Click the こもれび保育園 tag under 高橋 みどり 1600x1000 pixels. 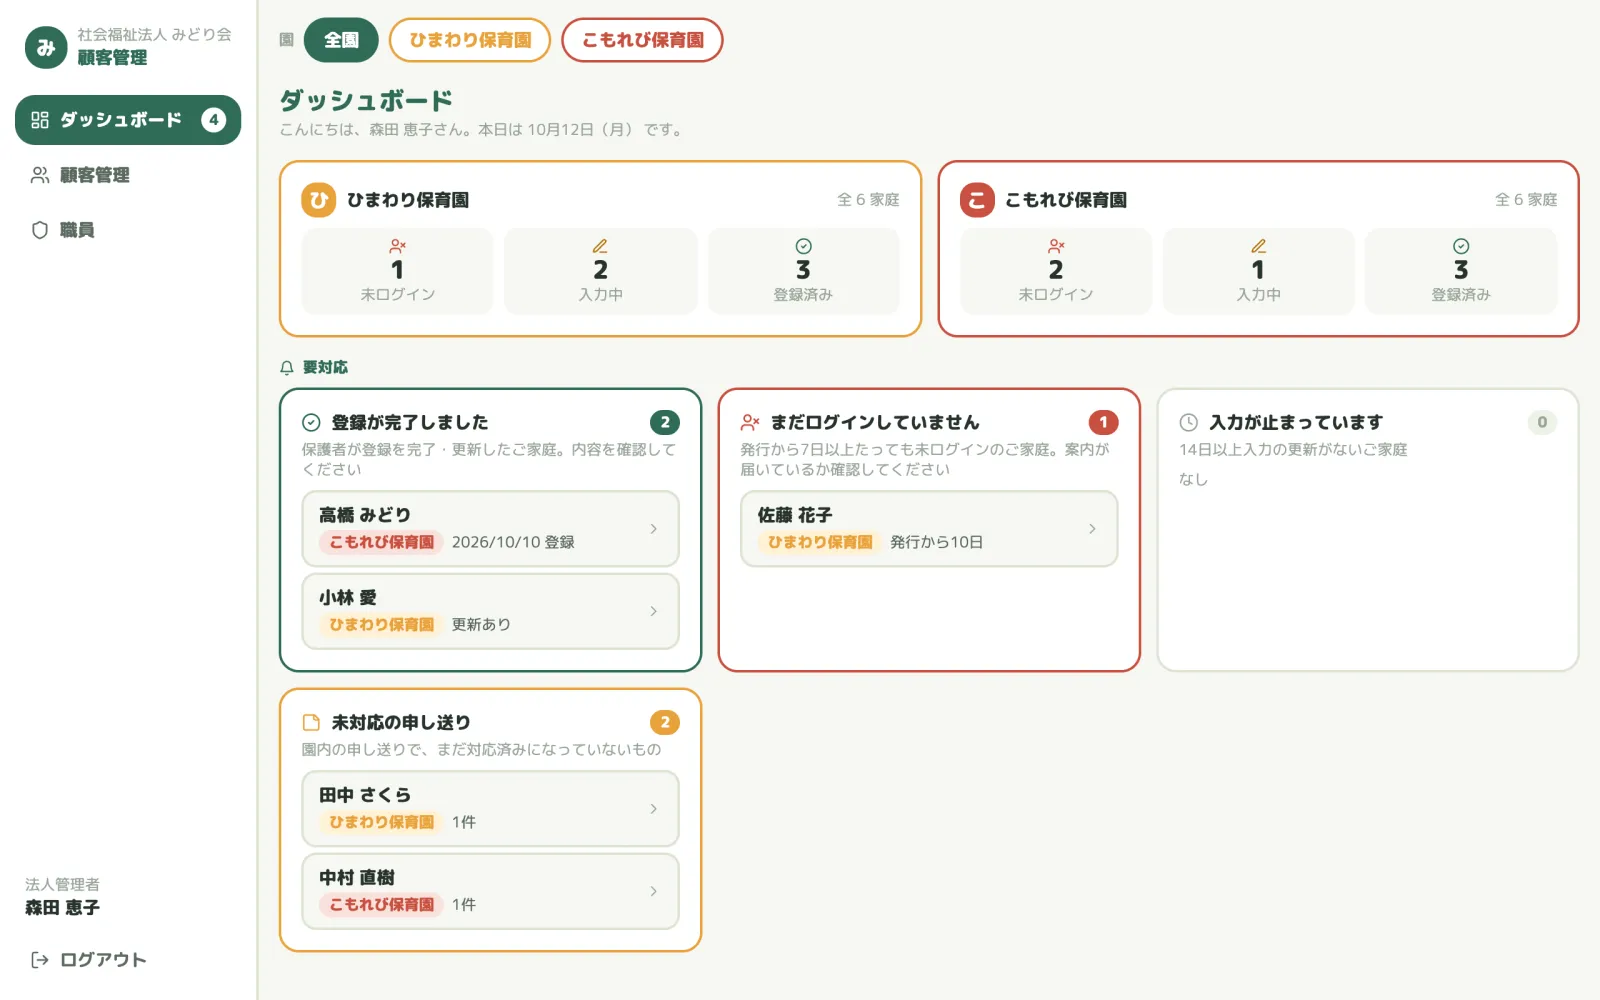click(x=382, y=542)
